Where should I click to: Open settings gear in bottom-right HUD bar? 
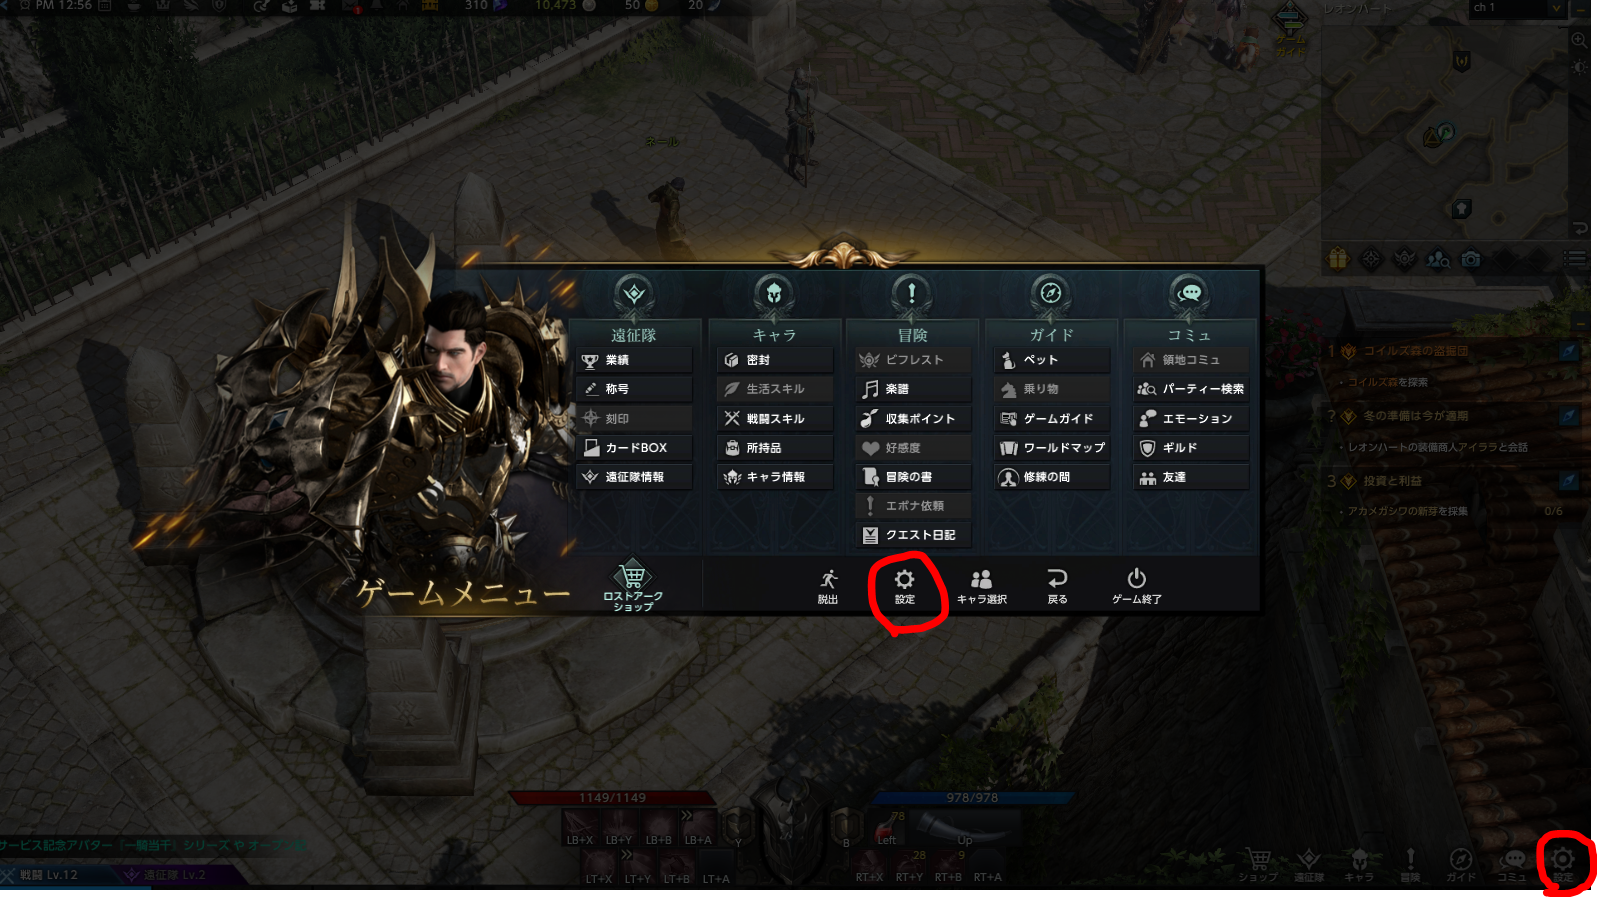(x=1563, y=862)
